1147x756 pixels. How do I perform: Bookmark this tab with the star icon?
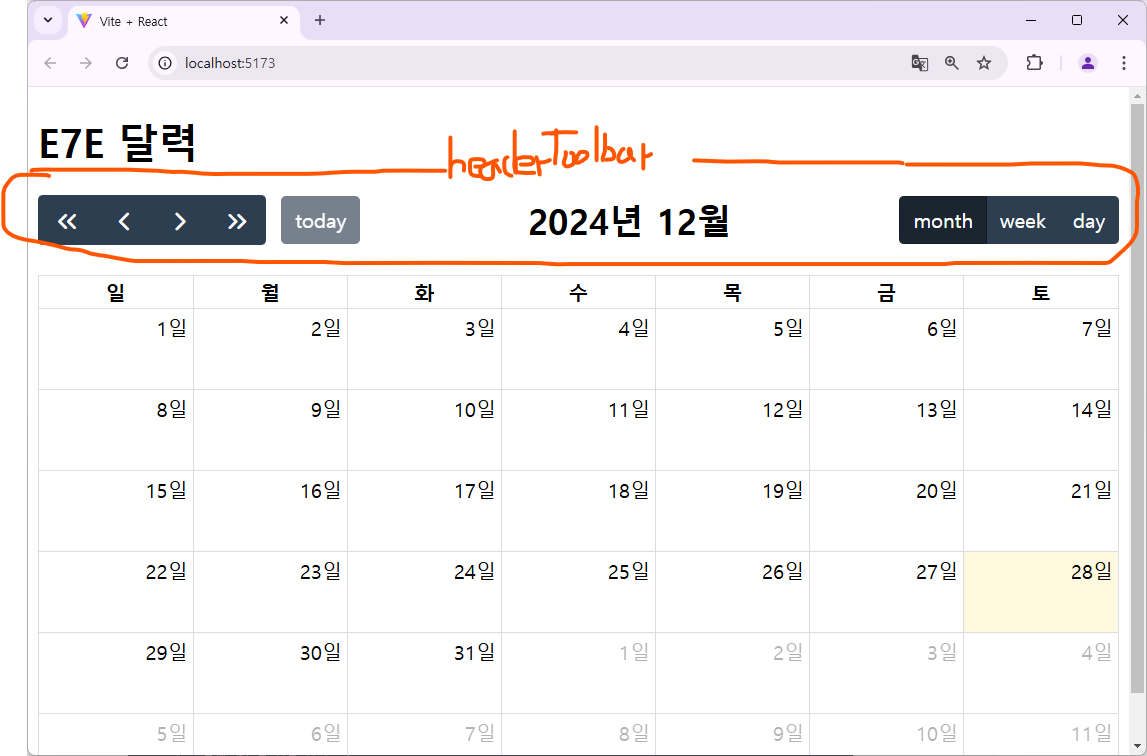click(x=984, y=63)
